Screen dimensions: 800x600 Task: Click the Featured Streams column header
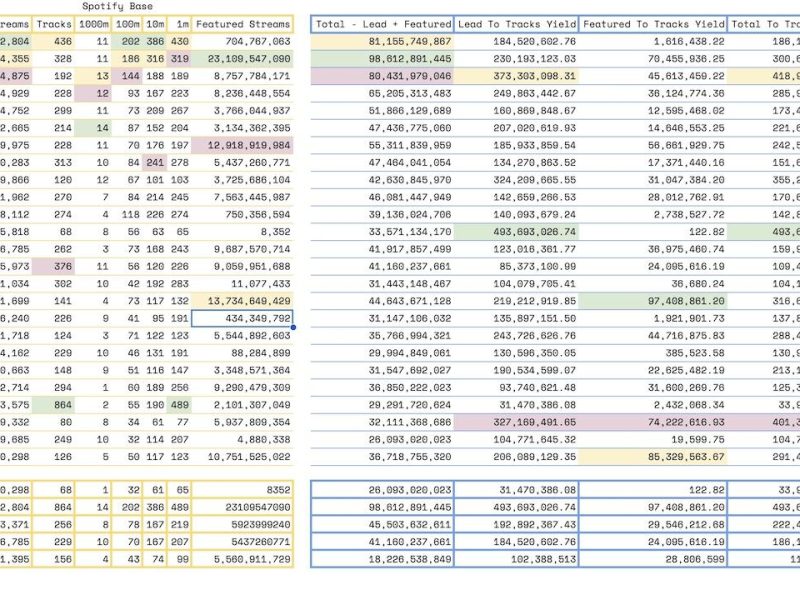pyautogui.click(x=242, y=24)
